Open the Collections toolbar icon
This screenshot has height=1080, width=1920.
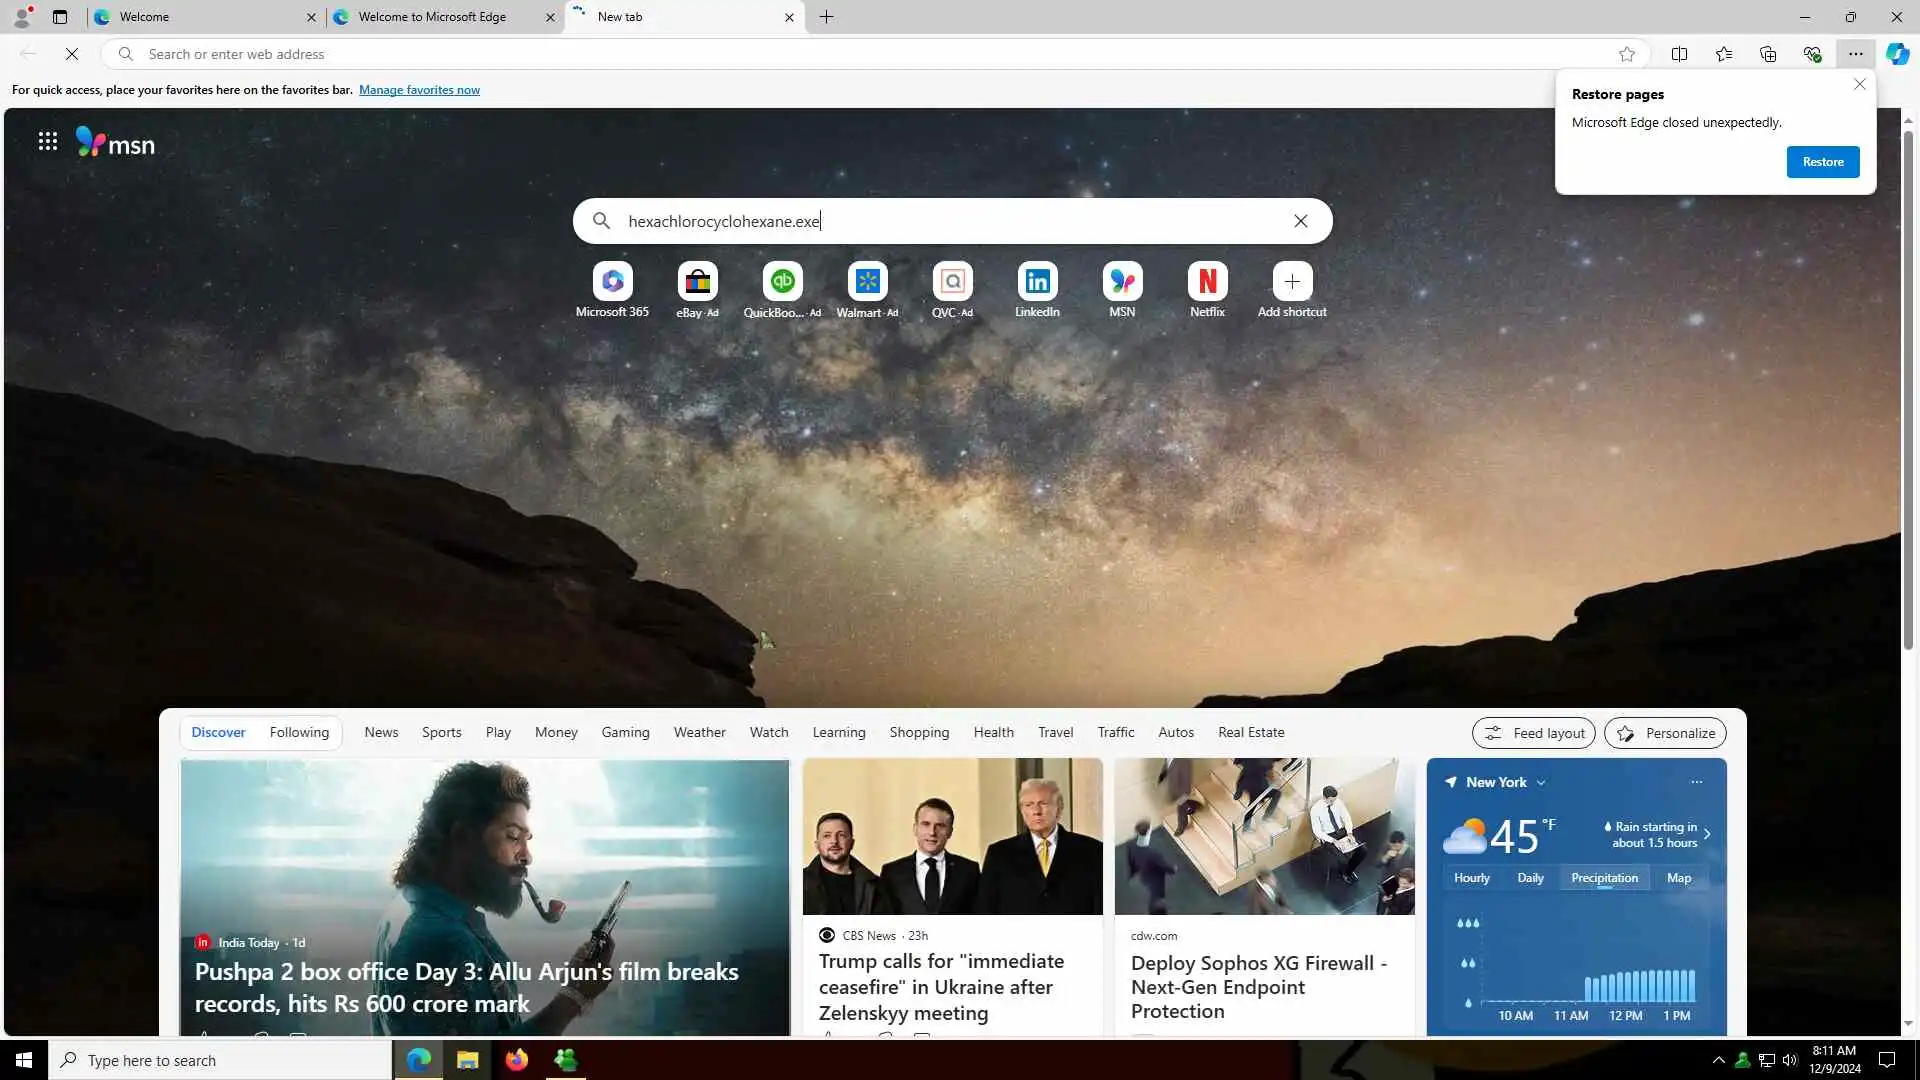point(1768,54)
